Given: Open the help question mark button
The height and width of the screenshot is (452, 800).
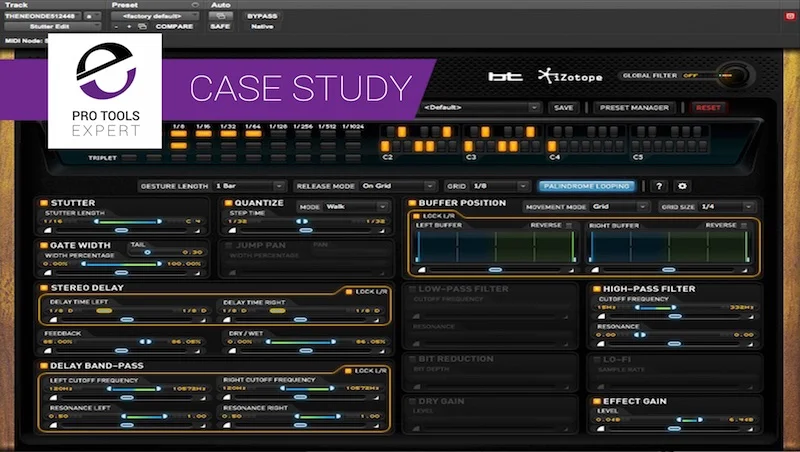Looking at the screenshot, I should 659,186.
